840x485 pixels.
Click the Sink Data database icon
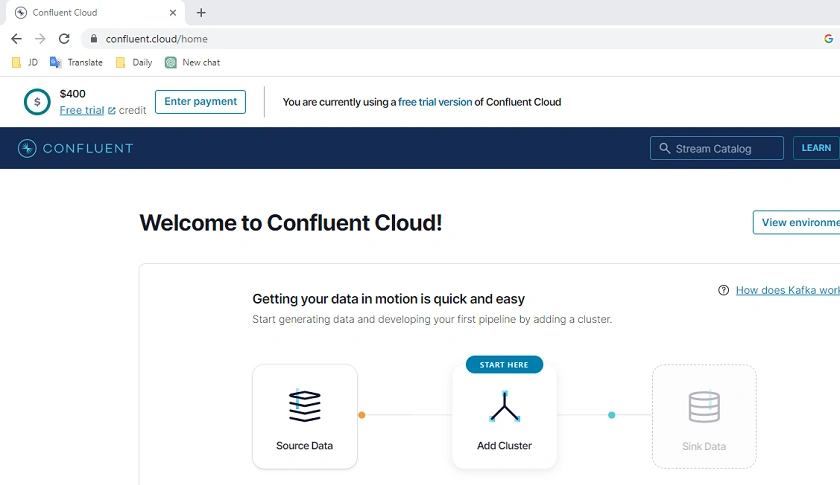(704, 407)
